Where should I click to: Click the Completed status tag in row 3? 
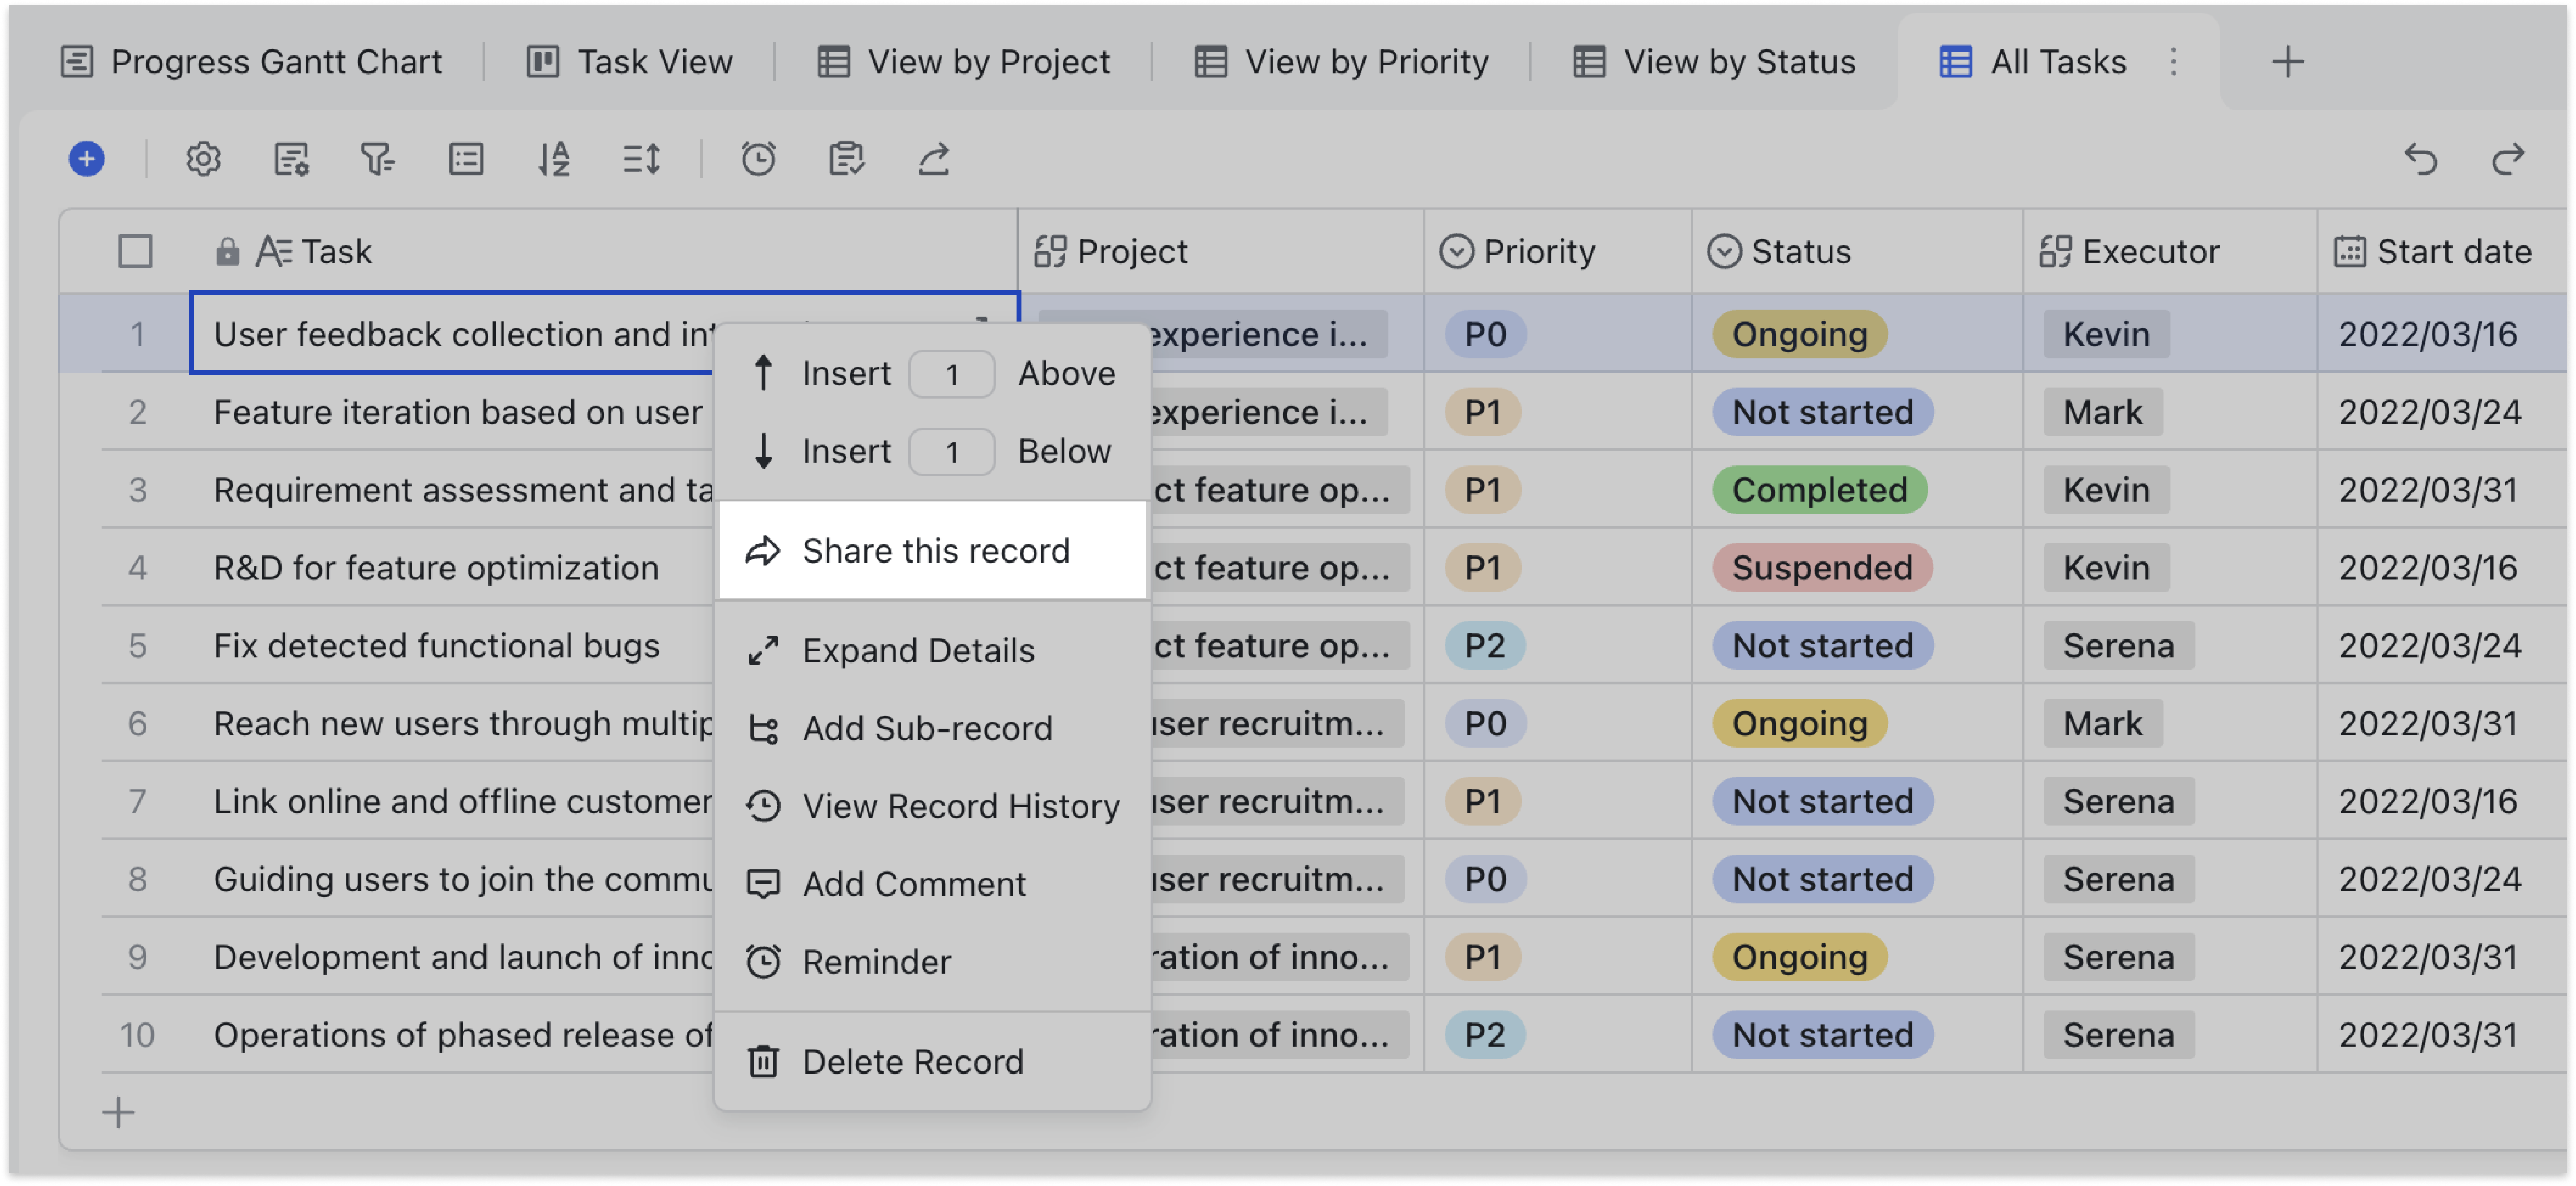[x=1819, y=490]
